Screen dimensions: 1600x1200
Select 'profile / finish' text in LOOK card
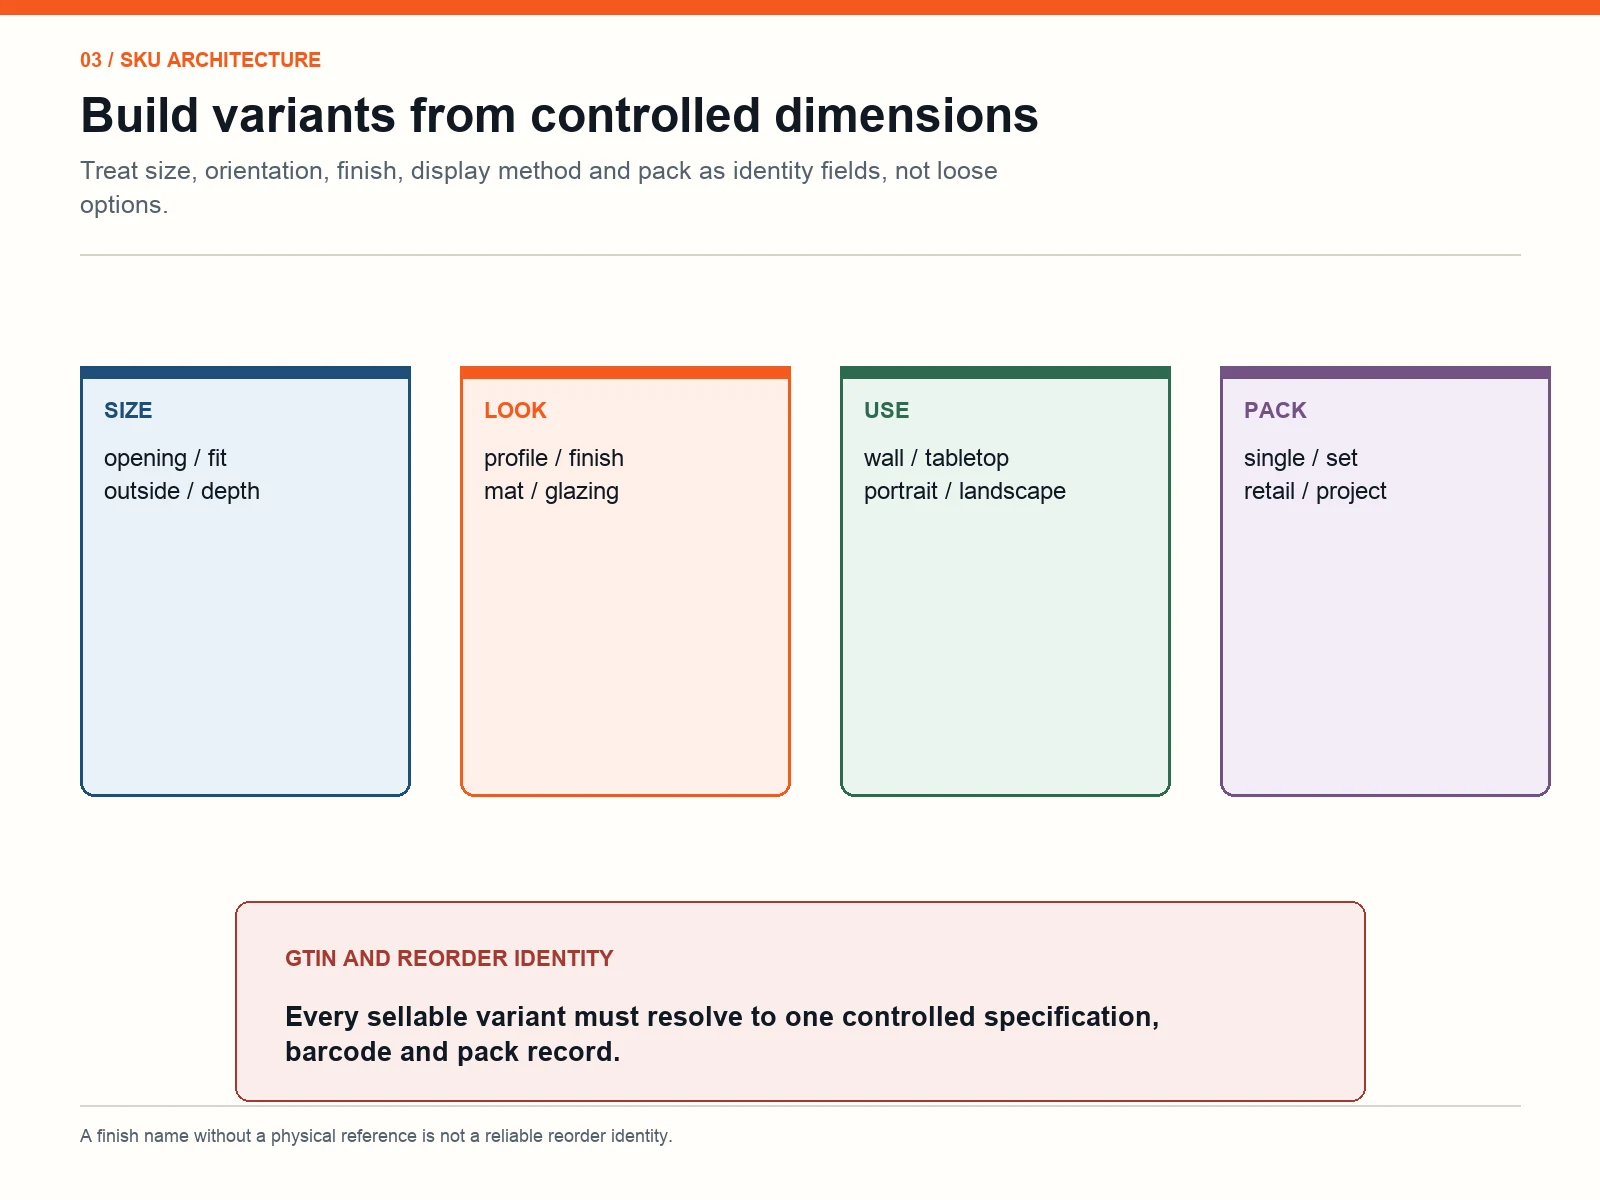pyautogui.click(x=554, y=458)
